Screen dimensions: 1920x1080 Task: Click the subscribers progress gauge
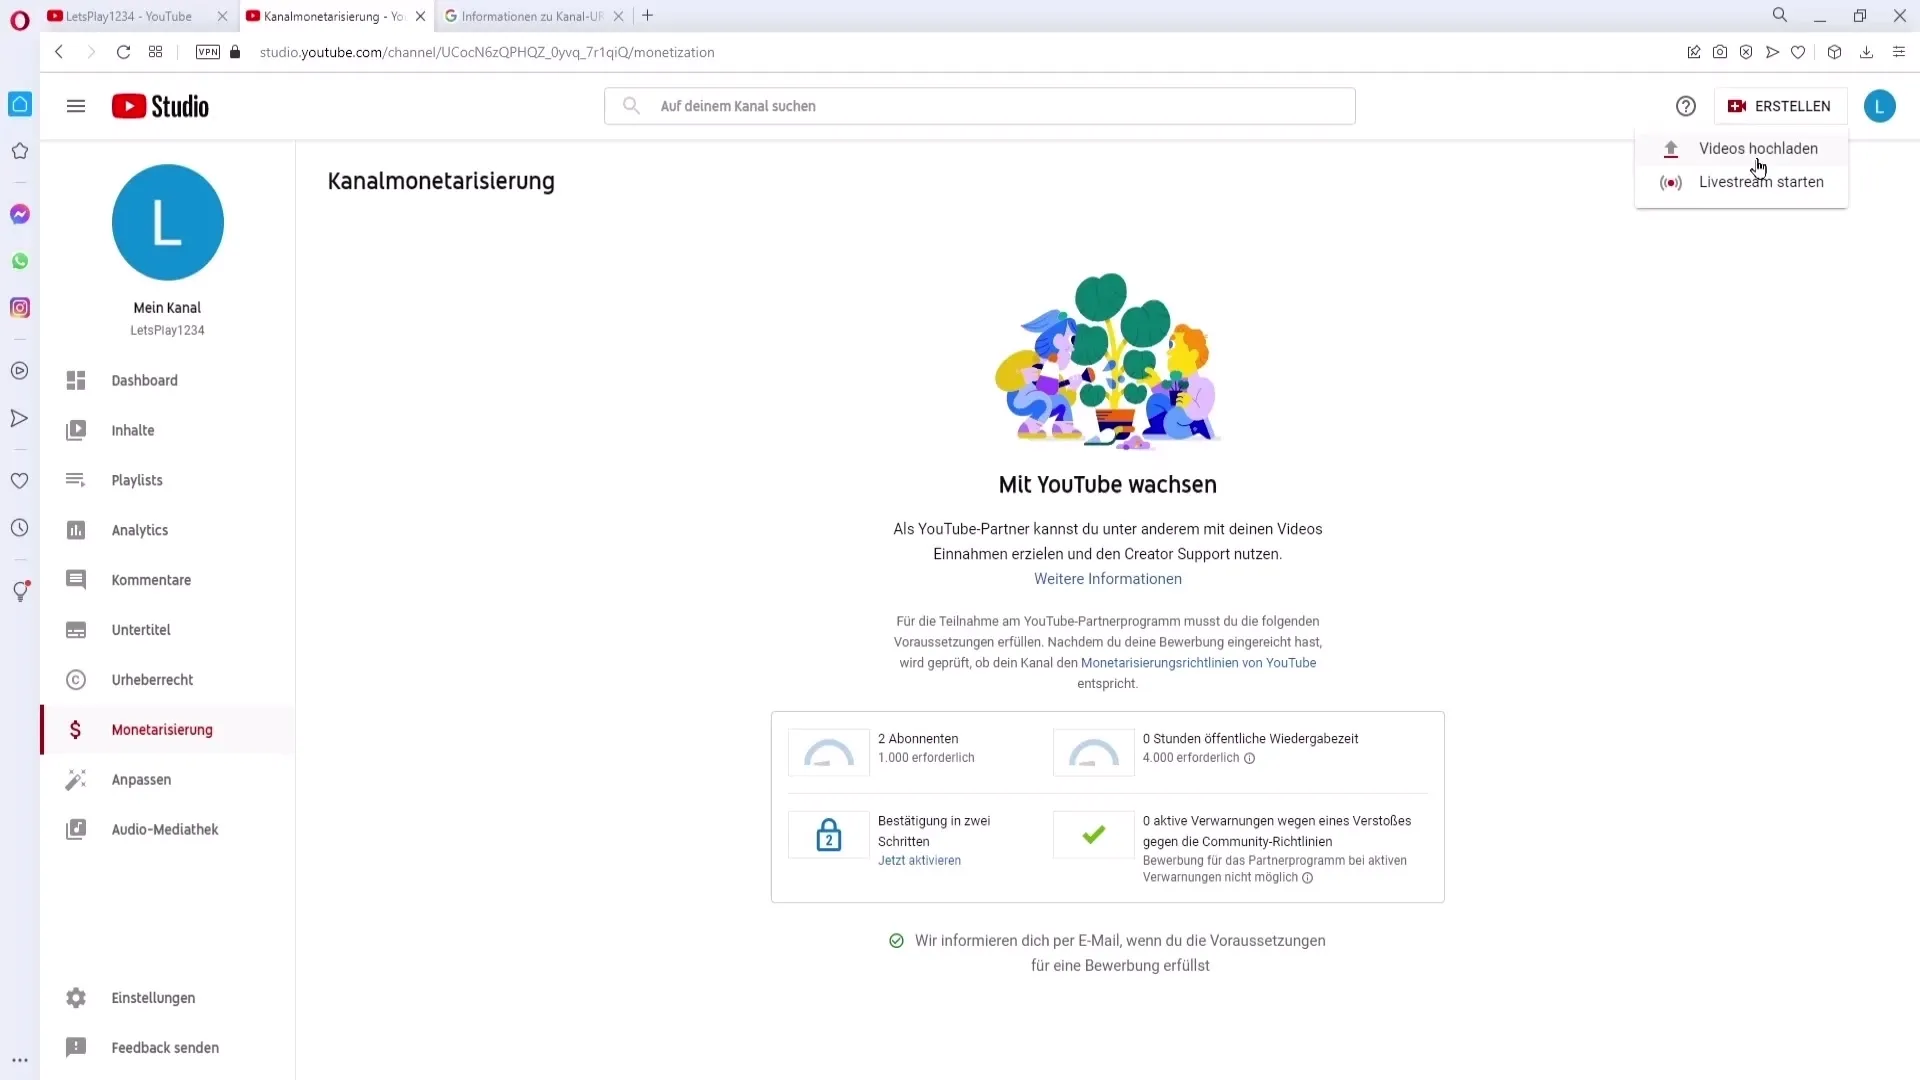829,753
